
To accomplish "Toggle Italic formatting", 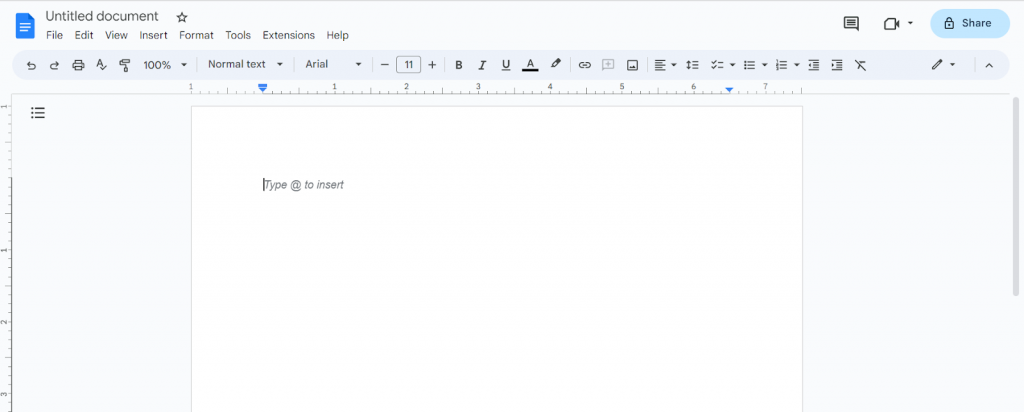I will click(x=482, y=65).
